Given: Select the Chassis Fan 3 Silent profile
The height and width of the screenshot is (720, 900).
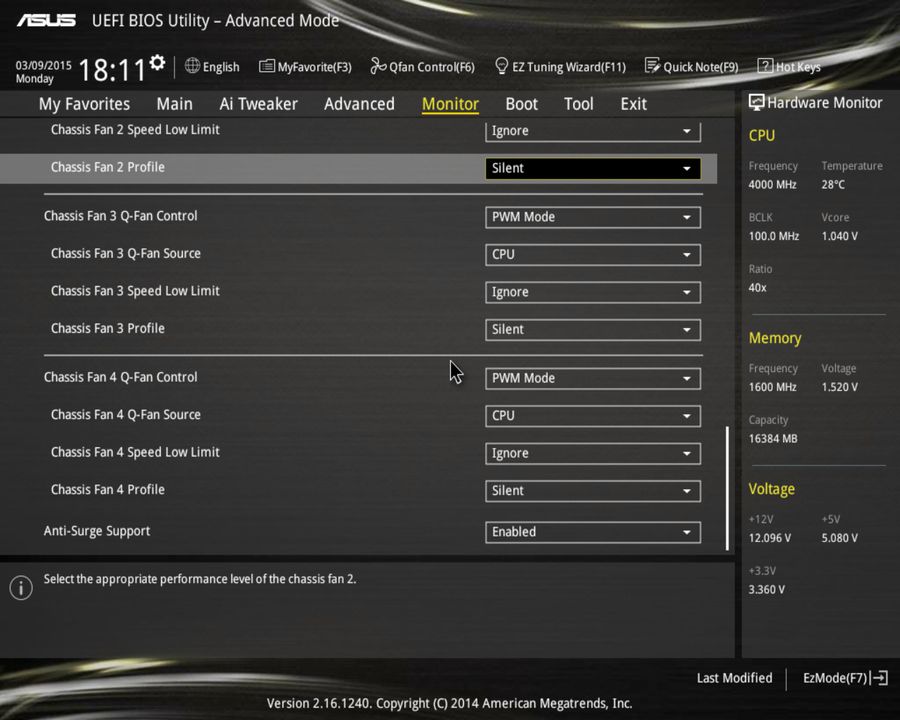Looking at the screenshot, I should 592,329.
